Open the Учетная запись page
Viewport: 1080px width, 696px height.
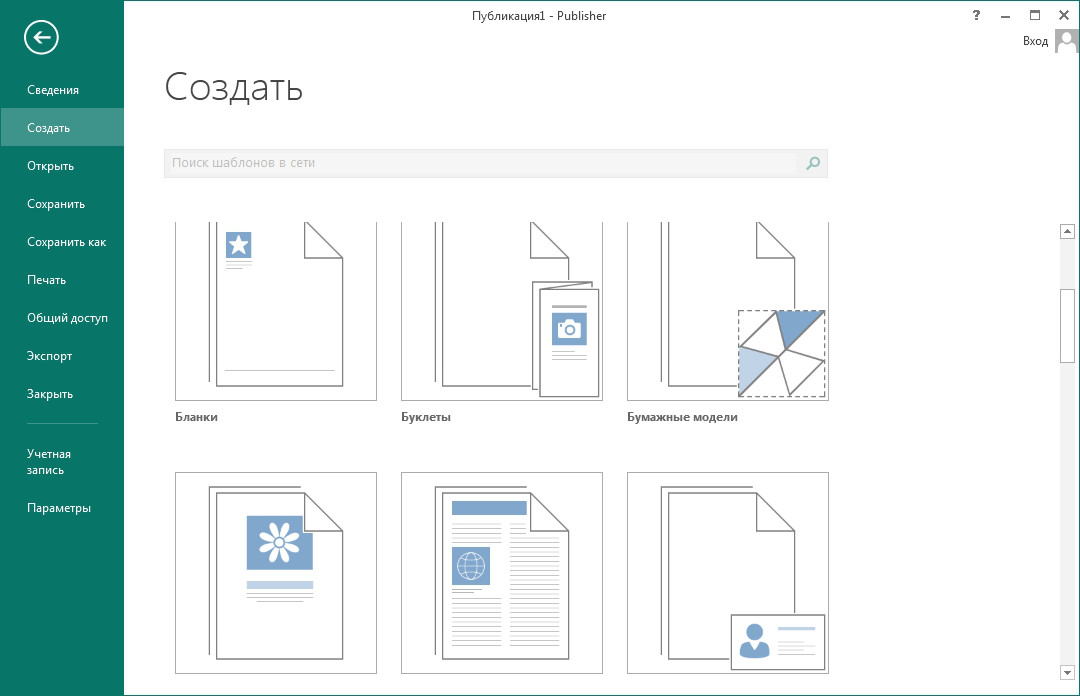[47, 461]
